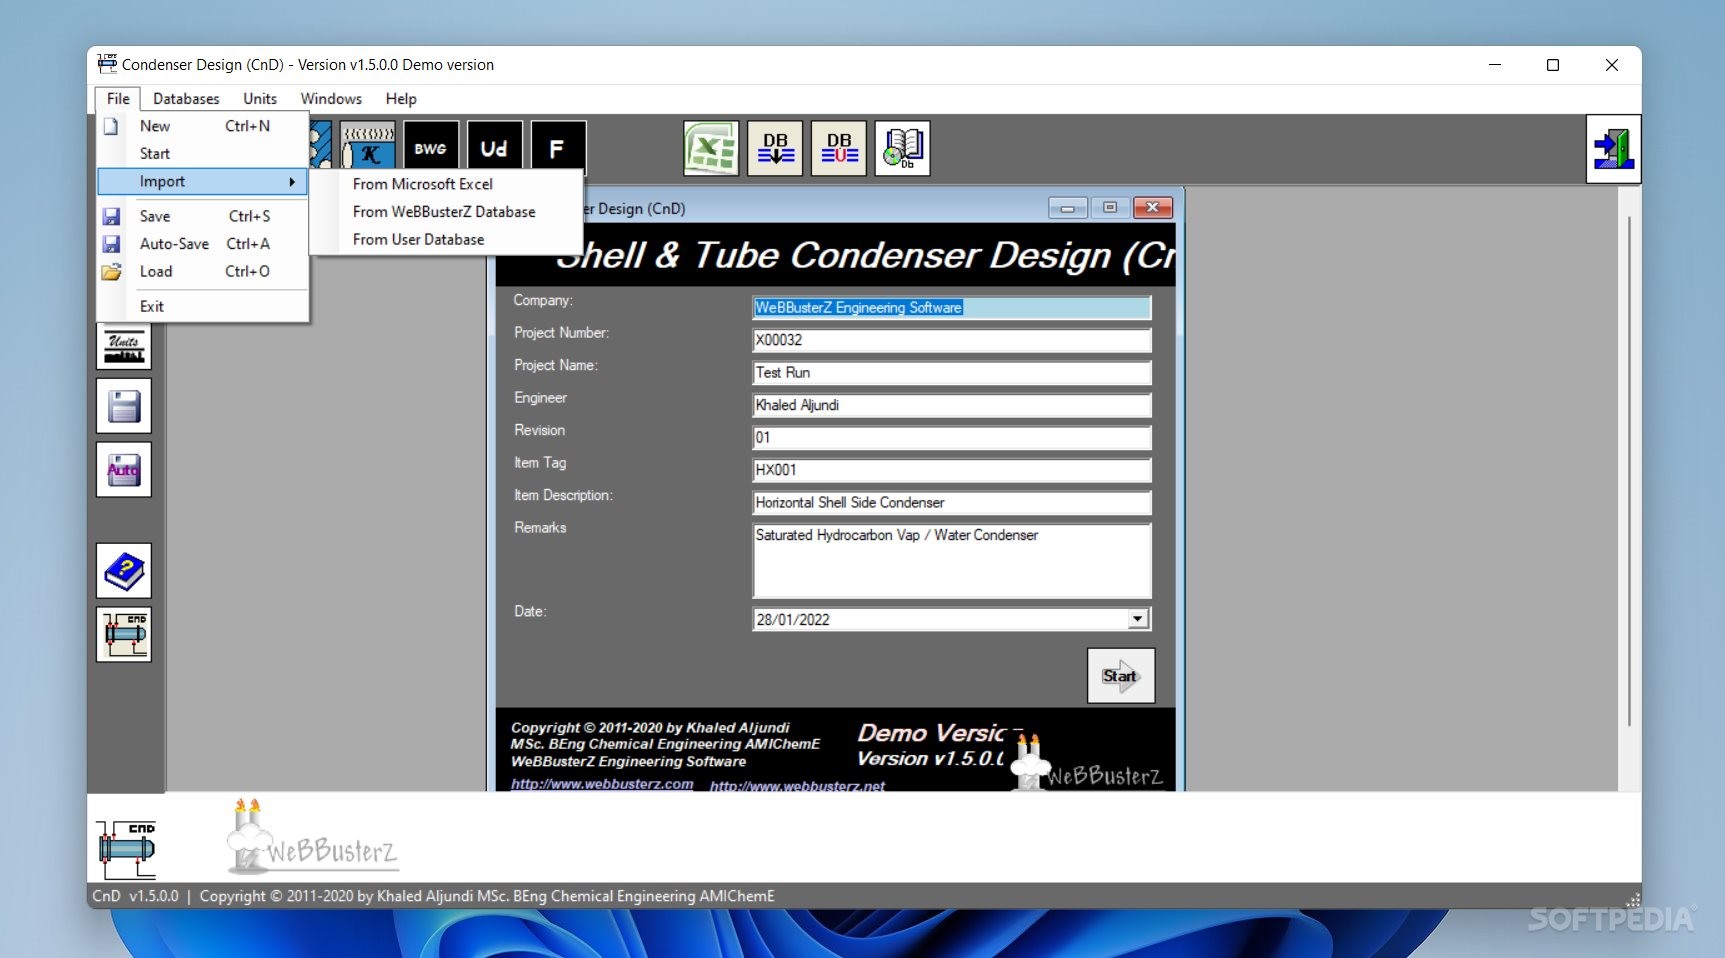Image resolution: width=1725 pixels, height=958 pixels.
Task: Open the Units sidebar icon
Action: (x=124, y=346)
